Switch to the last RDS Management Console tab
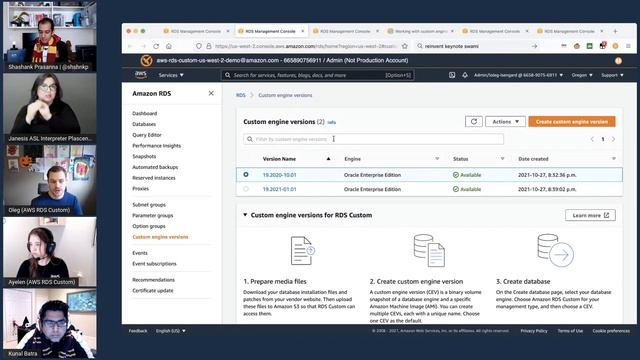 570,31
